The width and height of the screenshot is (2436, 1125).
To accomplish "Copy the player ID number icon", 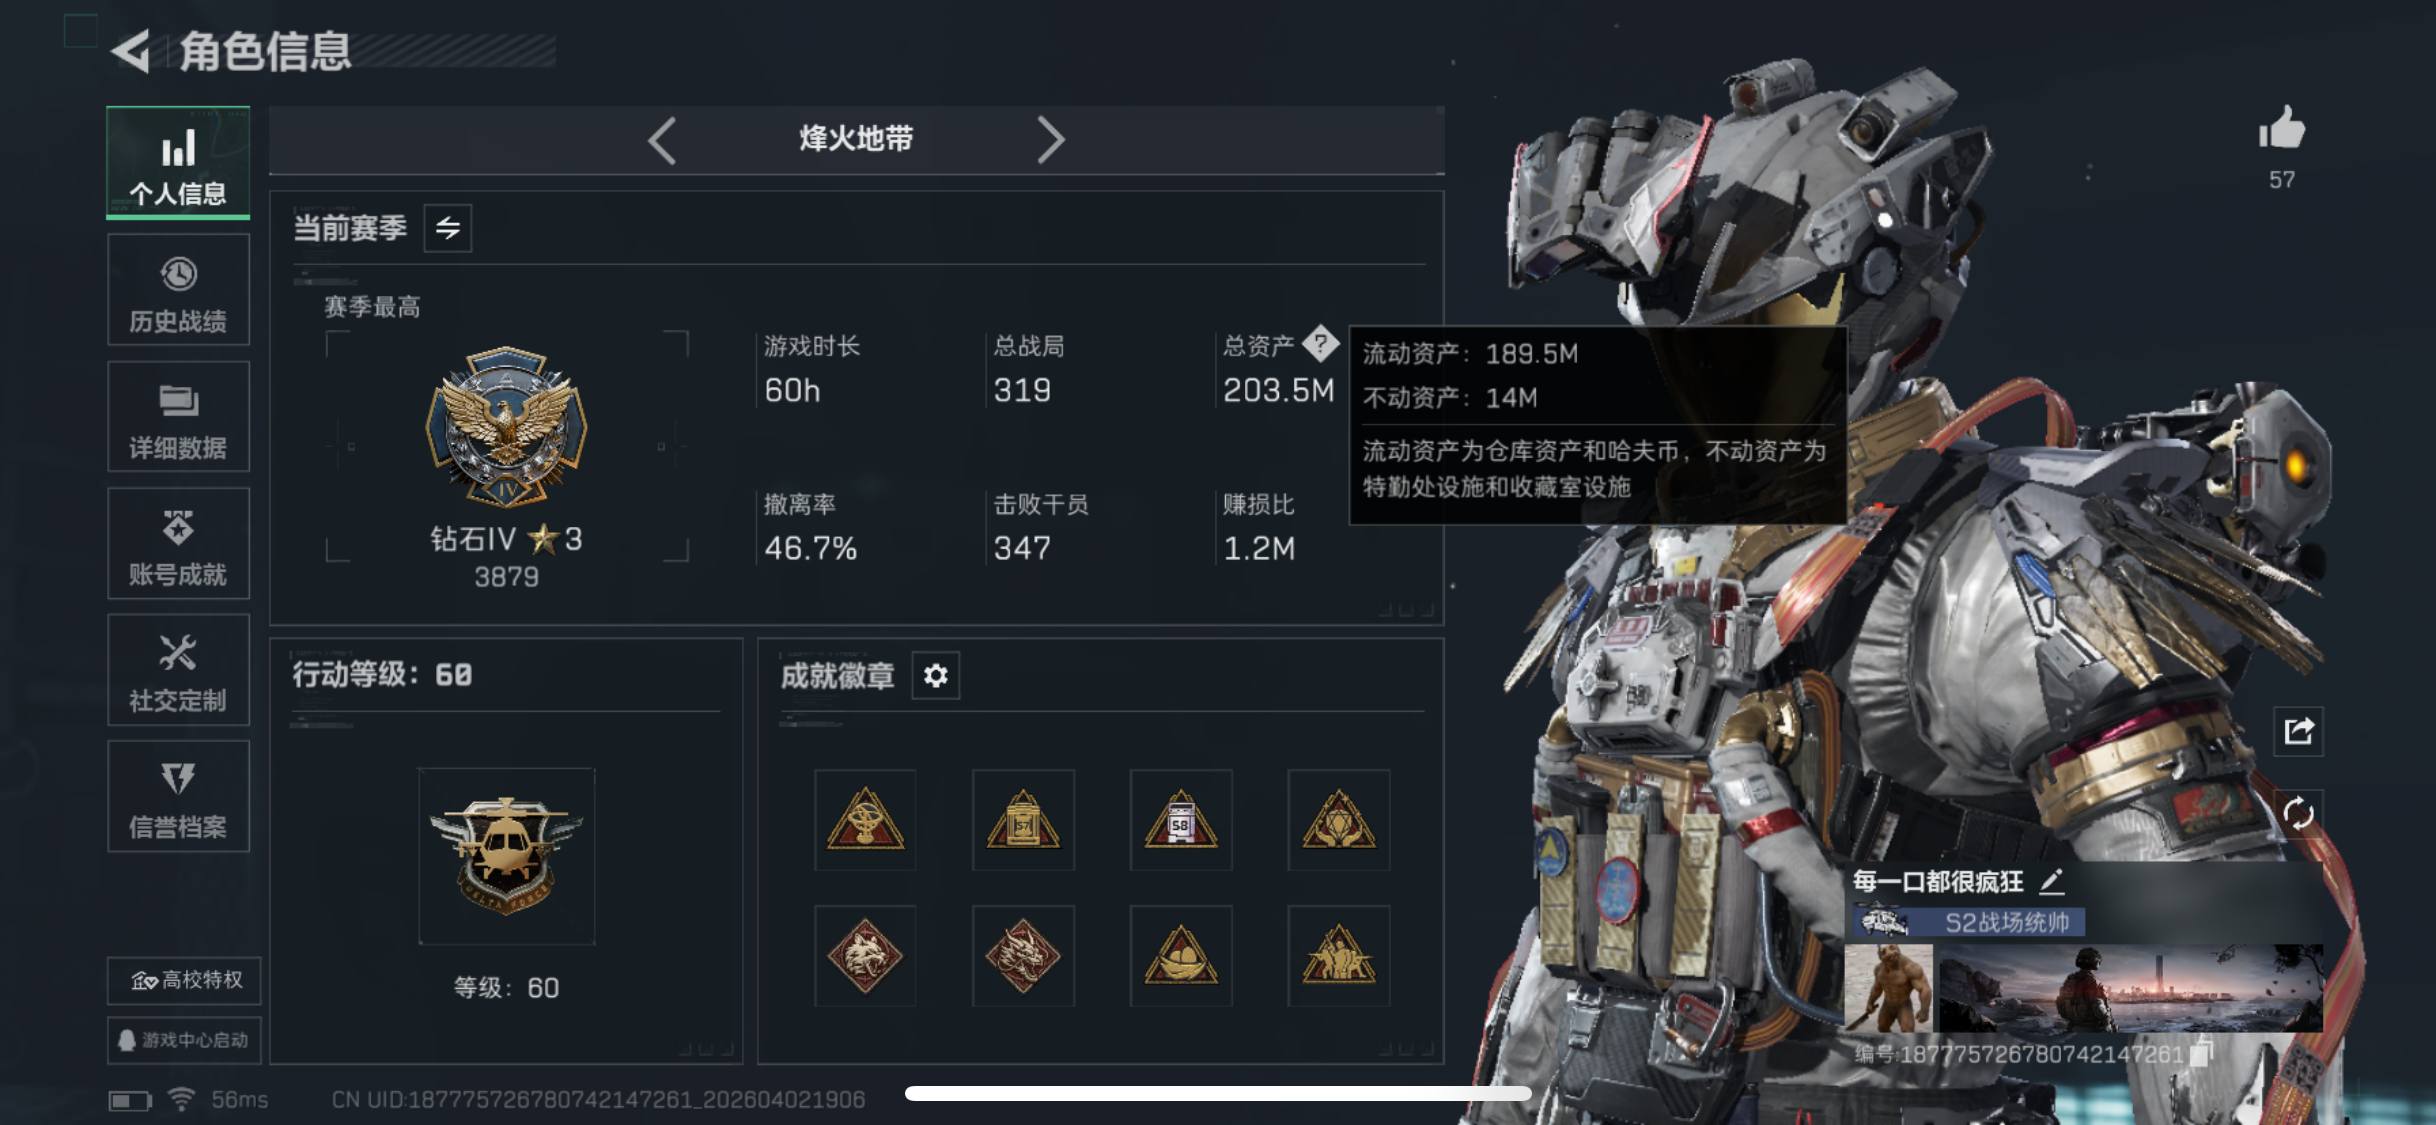I will pyautogui.click(x=2201, y=1054).
